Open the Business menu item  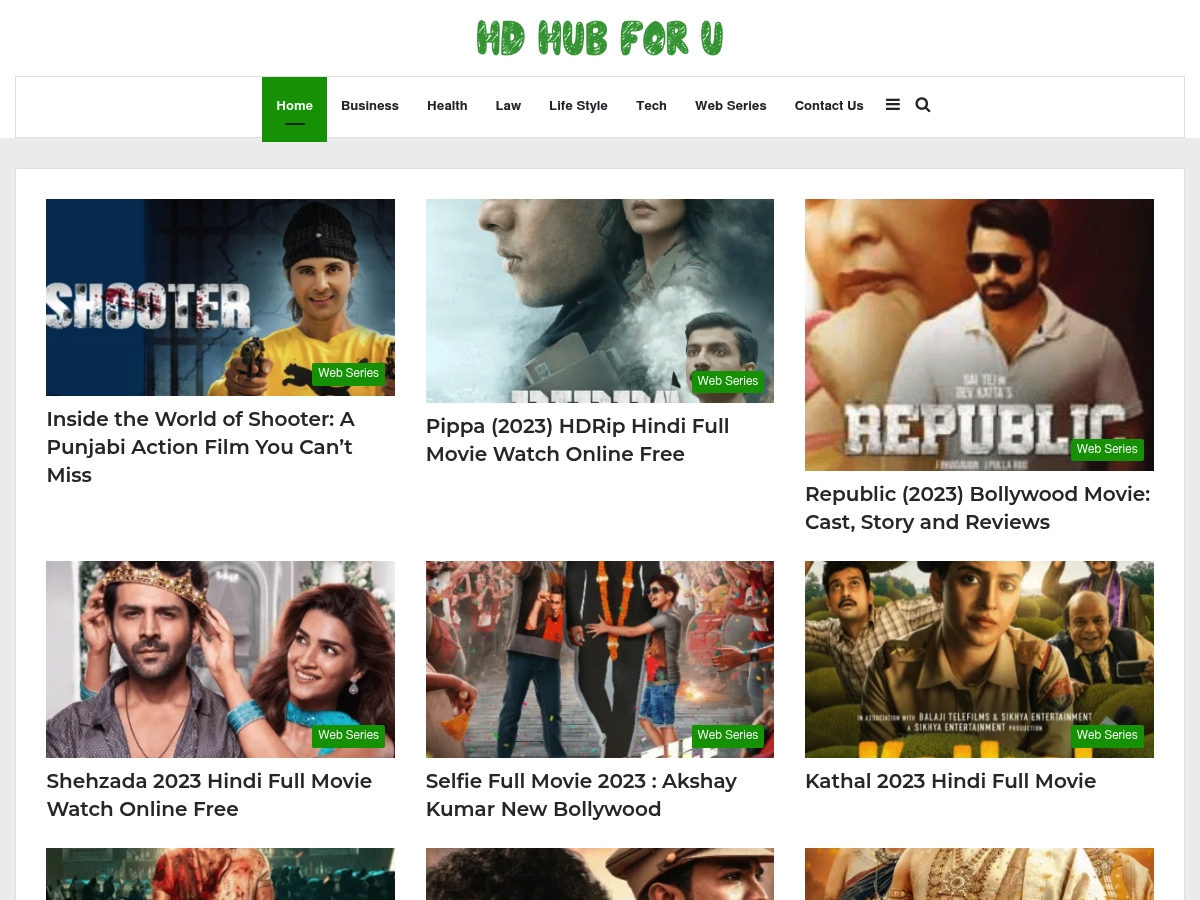point(370,106)
